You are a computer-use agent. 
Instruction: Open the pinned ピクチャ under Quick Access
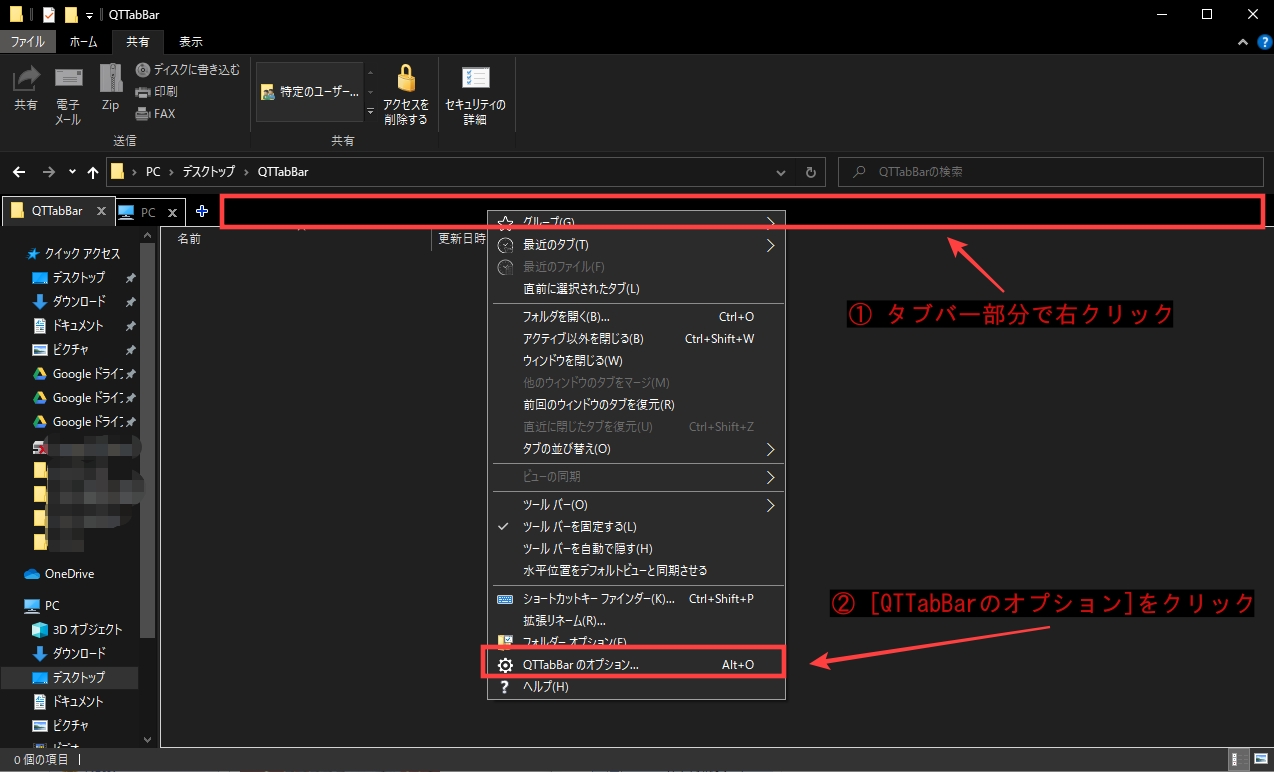(x=71, y=350)
